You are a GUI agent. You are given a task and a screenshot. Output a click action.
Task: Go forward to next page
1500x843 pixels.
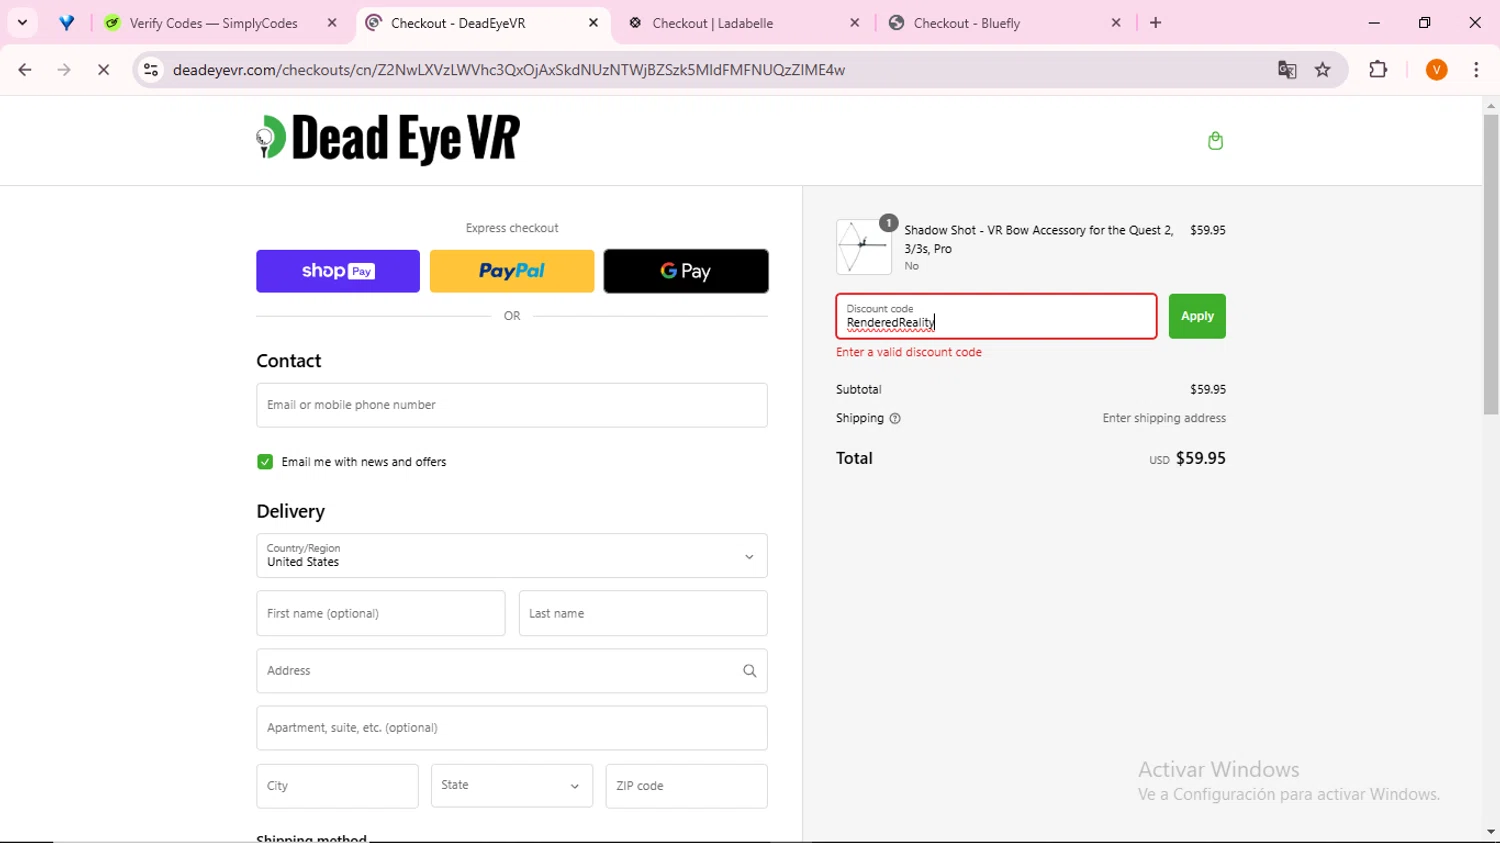point(64,70)
